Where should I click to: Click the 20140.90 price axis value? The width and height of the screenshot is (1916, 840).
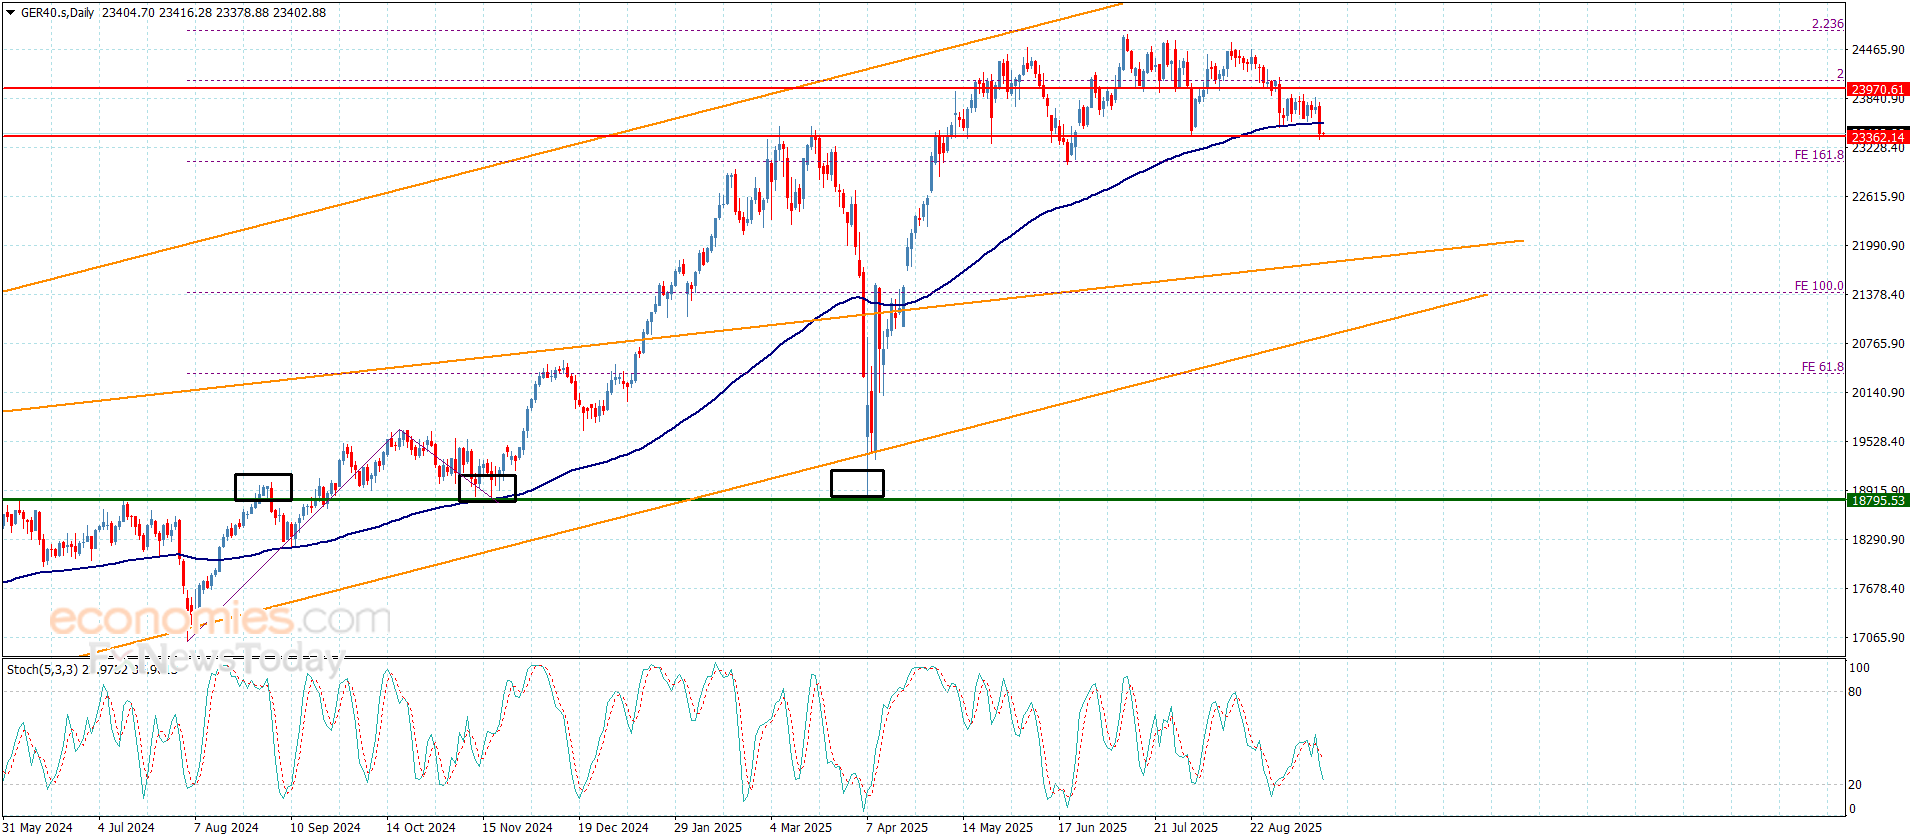click(x=1878, y=393)
